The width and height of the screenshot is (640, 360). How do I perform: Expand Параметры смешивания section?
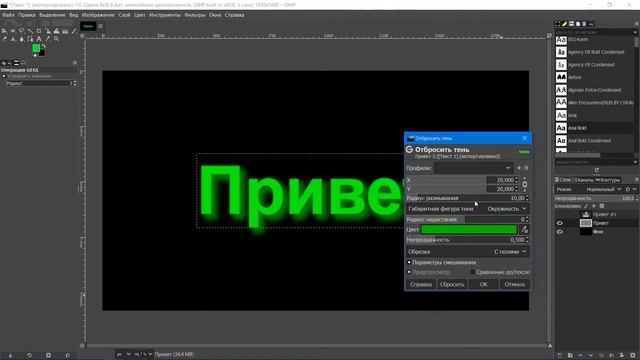tap(409, 262)
